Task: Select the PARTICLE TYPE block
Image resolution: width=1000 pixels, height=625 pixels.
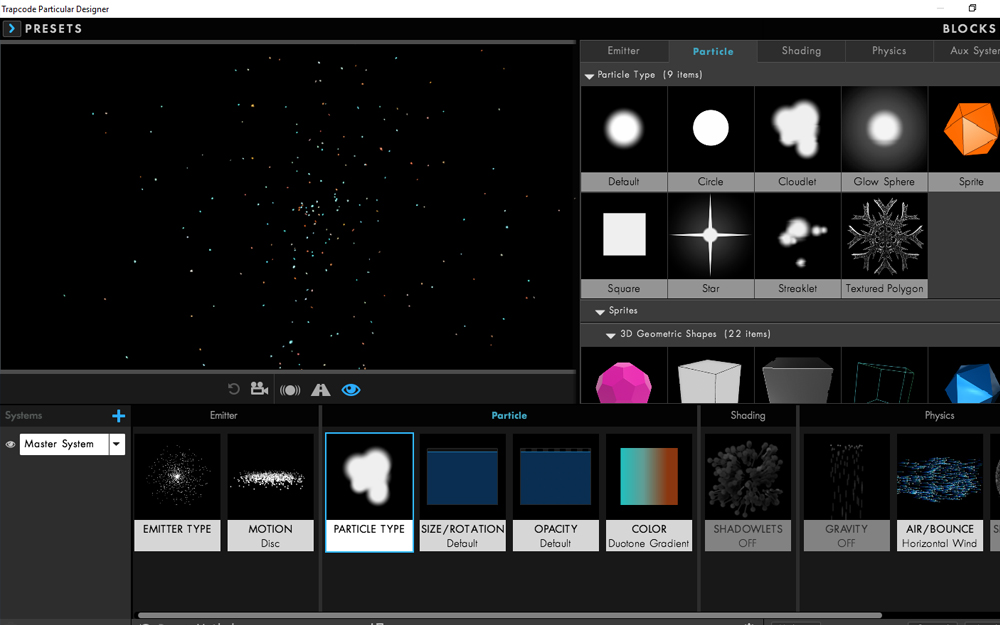Action: 369,492
